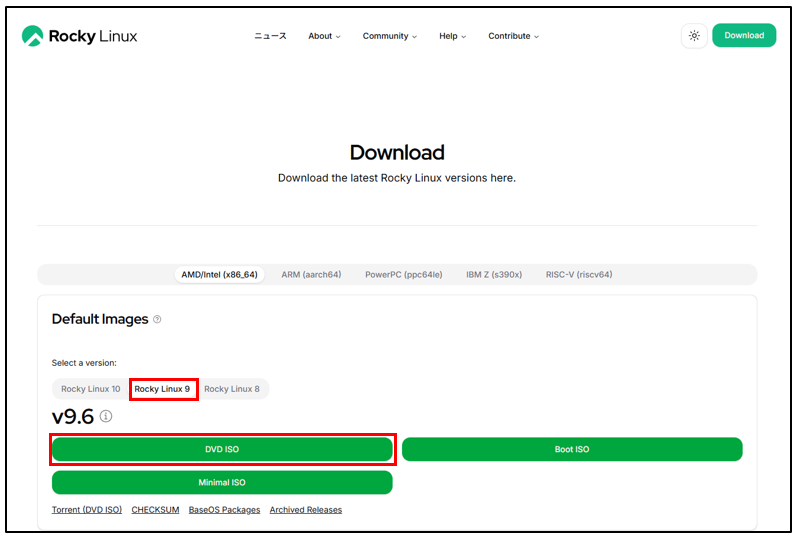This screenshot has height=538, width=795.
Task: Toggle the light/dark theme sun icon
Action: (x=694, y=36)
